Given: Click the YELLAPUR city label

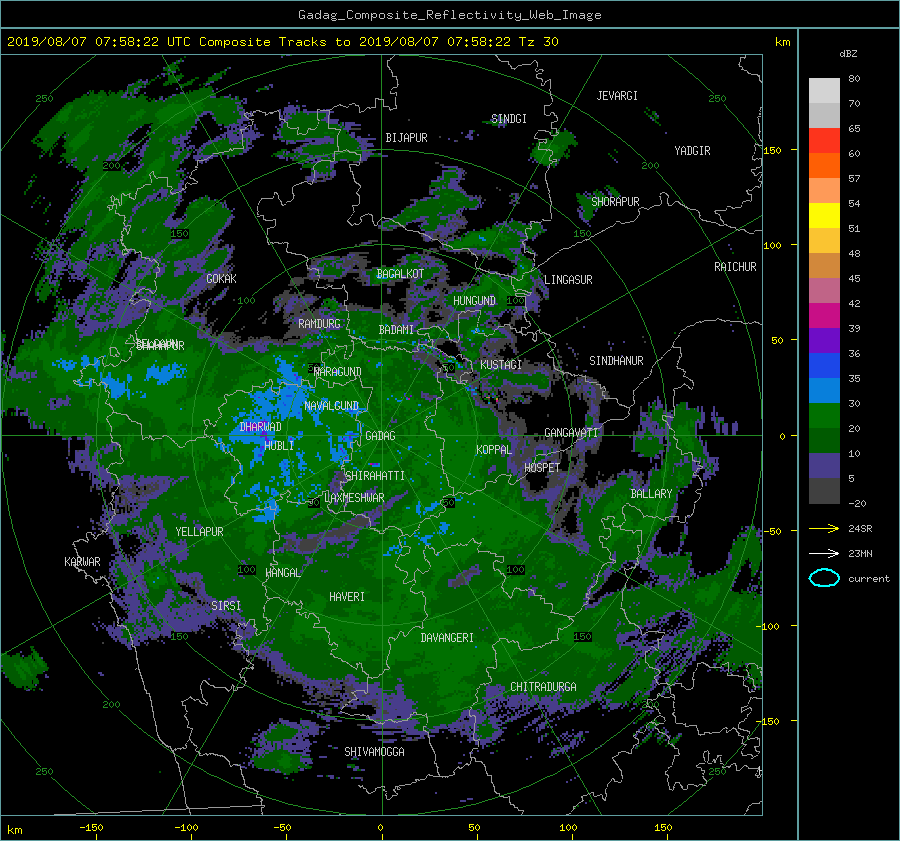Looking at the screenshot, I should [199, 532].
